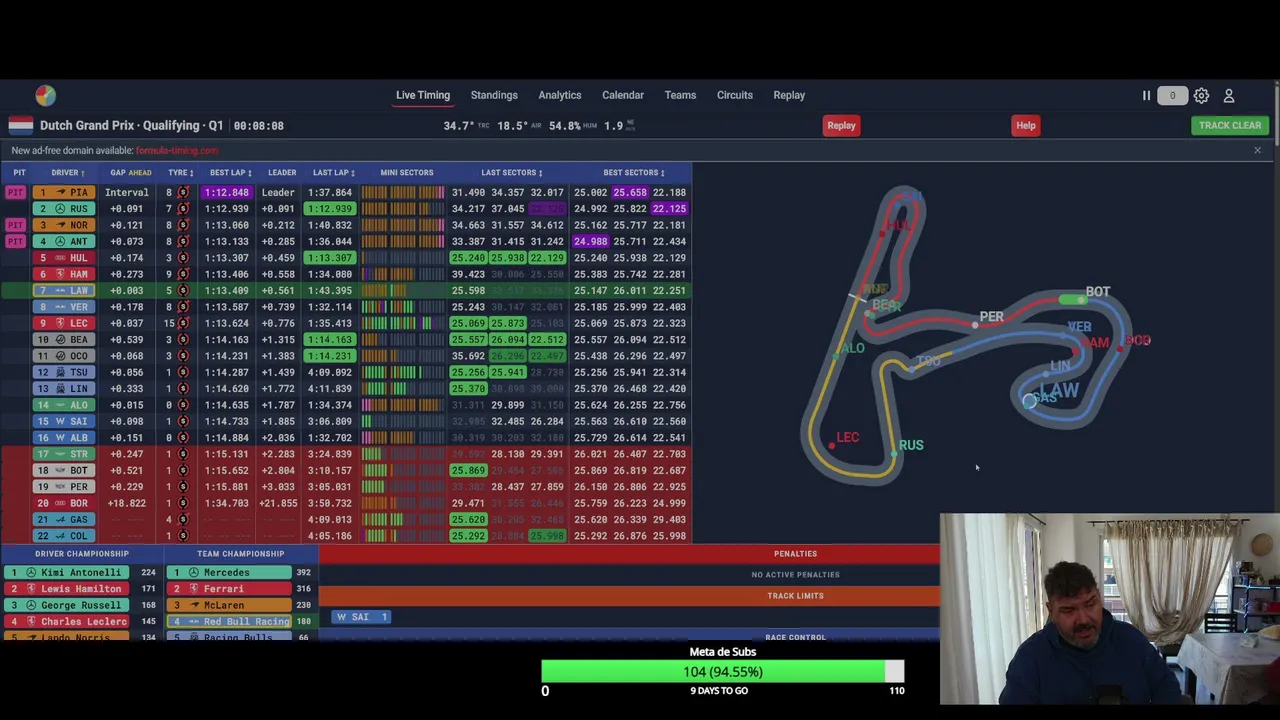Click the Leader column header
Viewport: 1280px width, 720px height.
281,172
